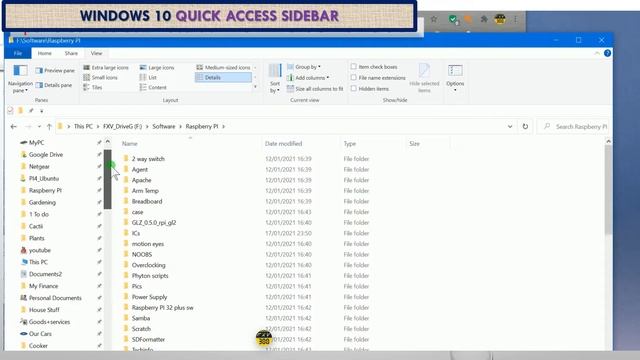Expand the breadcrumb arrow after Software

pyautogui.click(x=180, y=127)
